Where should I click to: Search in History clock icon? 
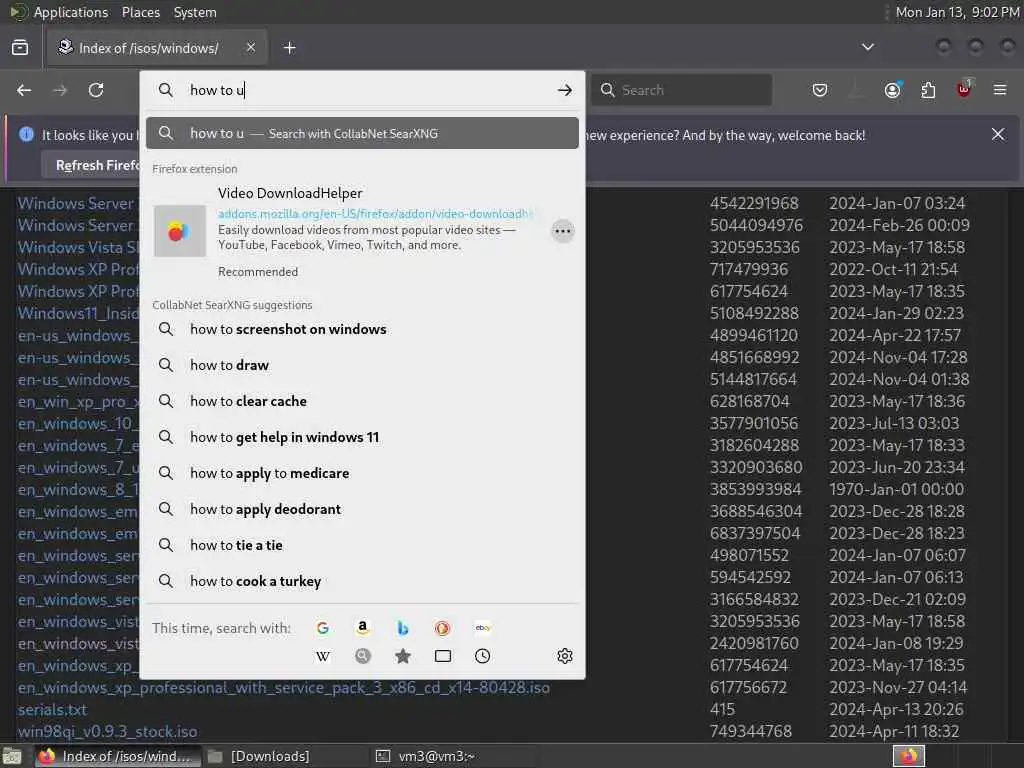(x=483, y=656)
